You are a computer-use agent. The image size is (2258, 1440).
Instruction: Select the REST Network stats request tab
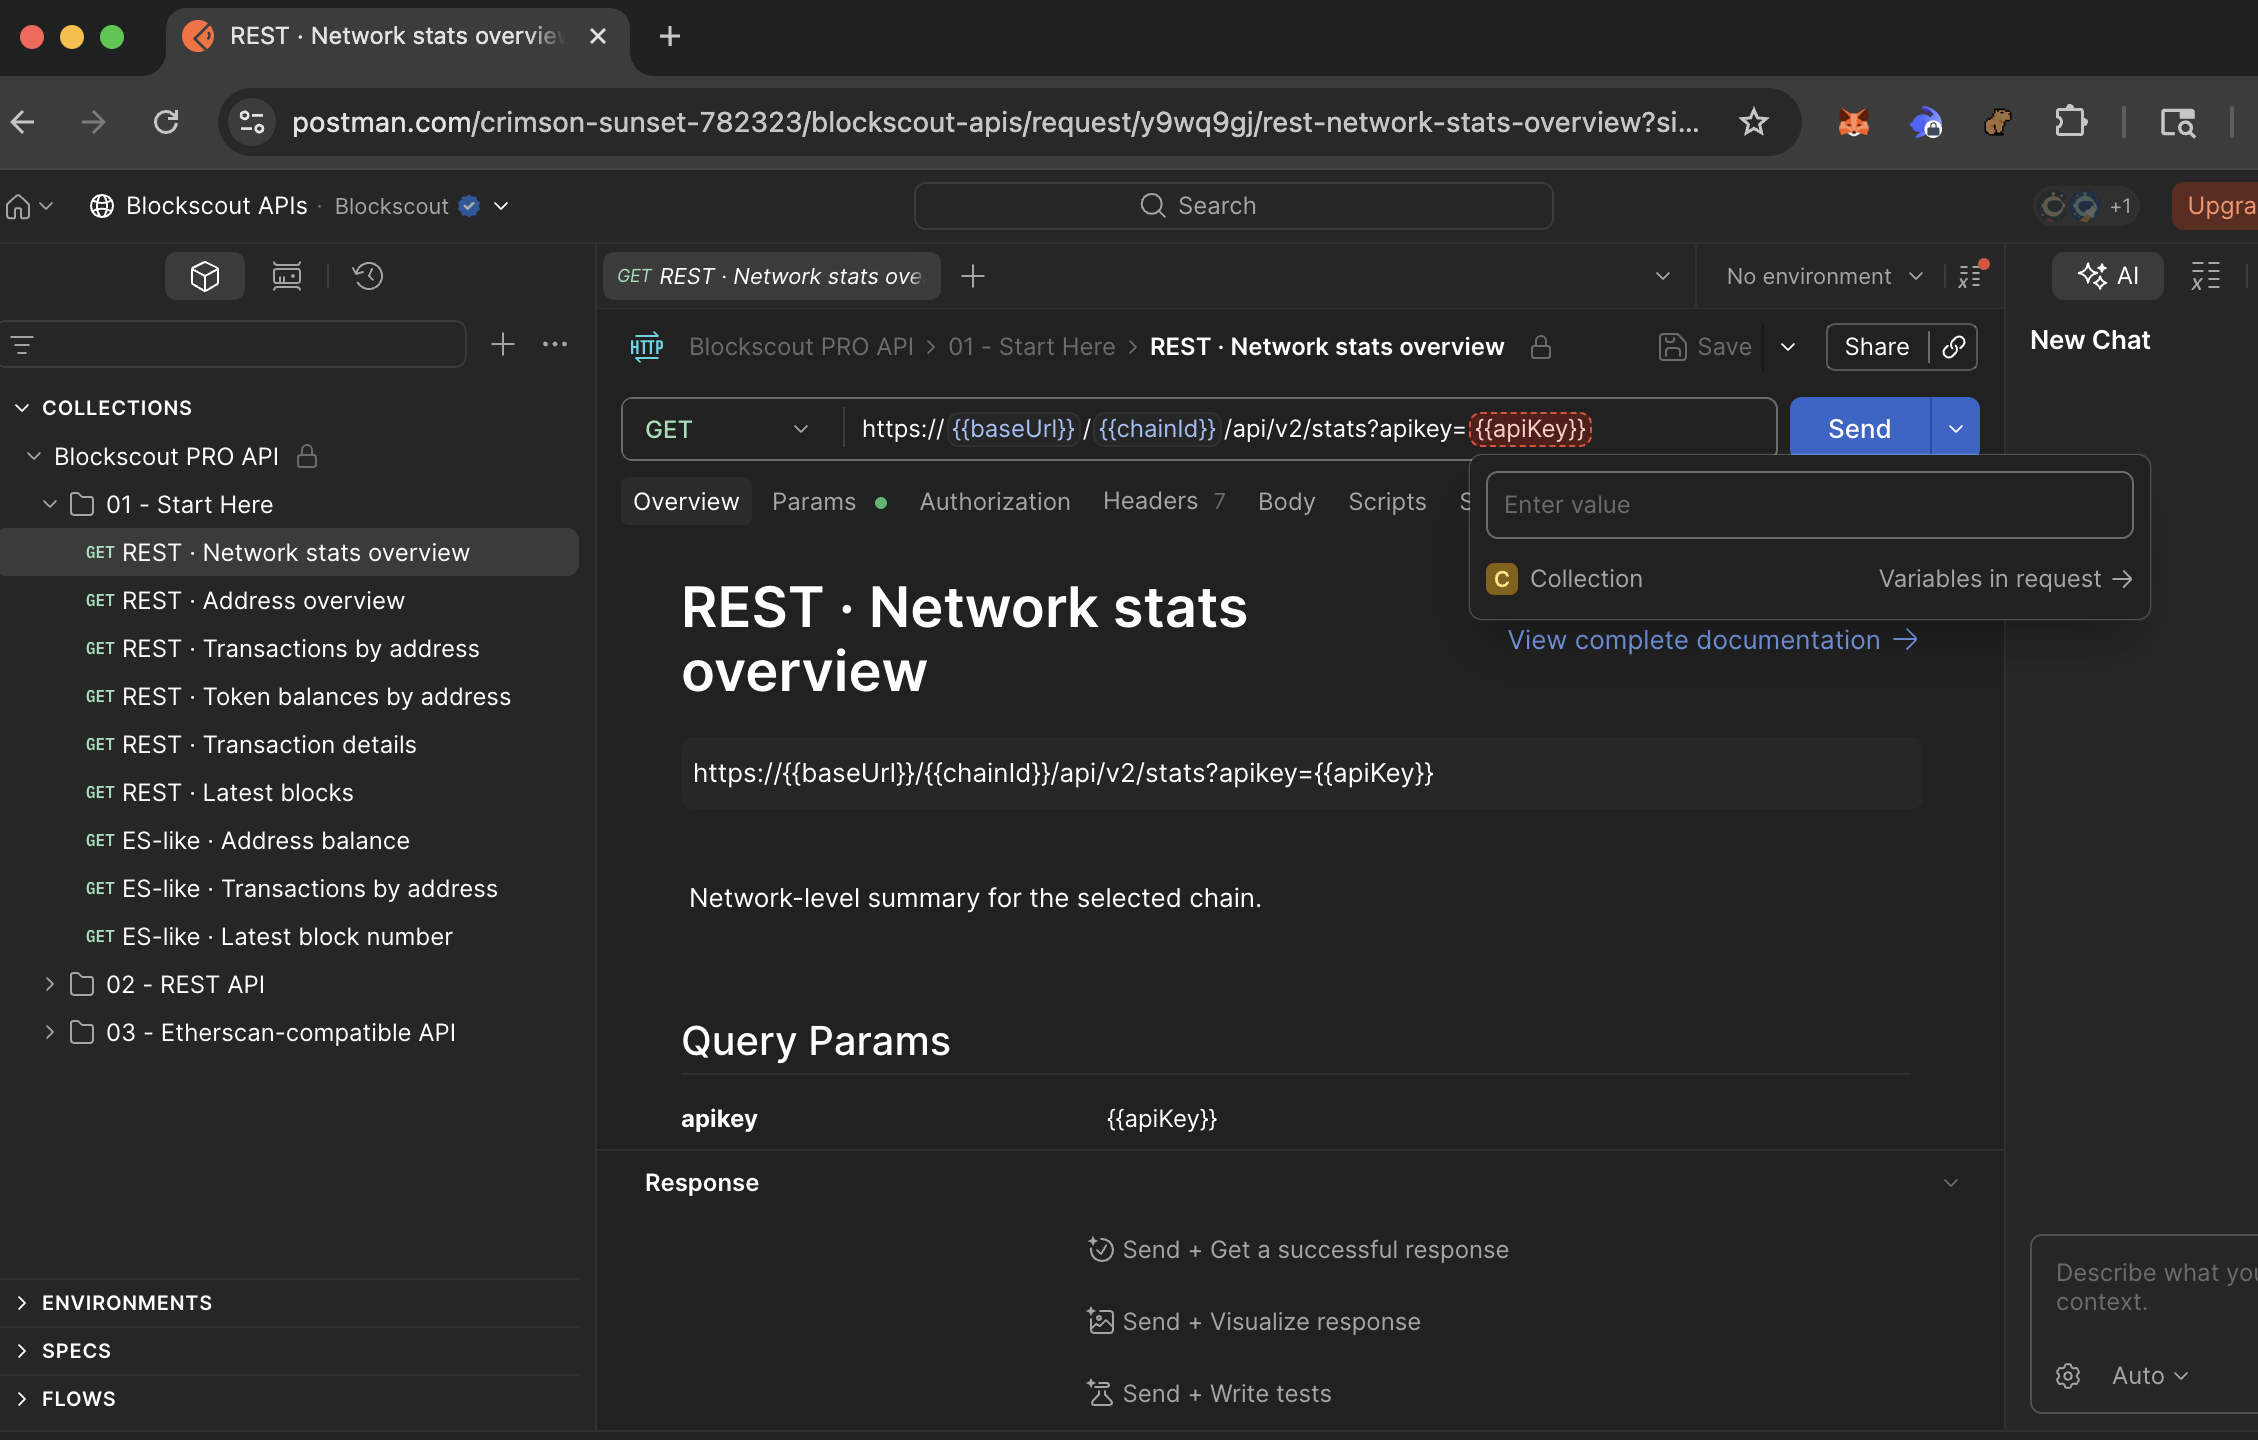770,276
